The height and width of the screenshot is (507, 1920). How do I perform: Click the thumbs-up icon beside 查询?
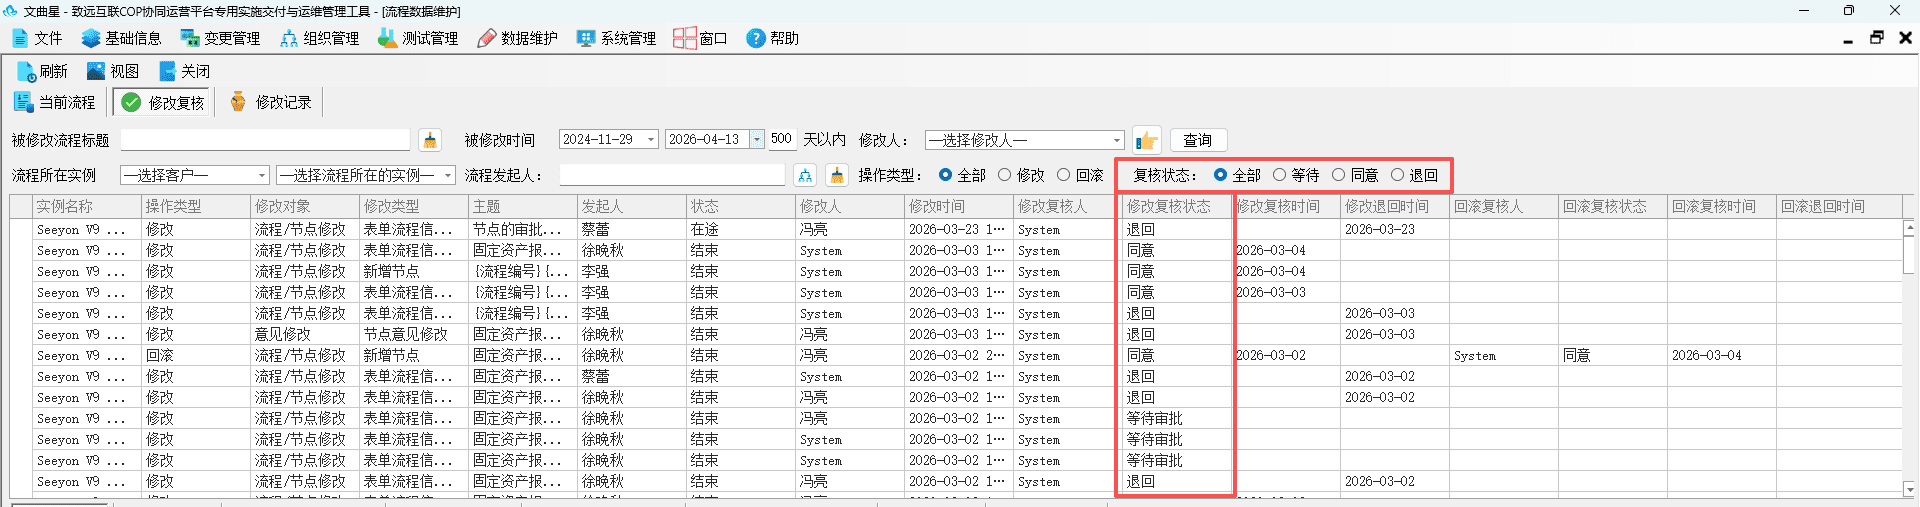pos(1146,140)
